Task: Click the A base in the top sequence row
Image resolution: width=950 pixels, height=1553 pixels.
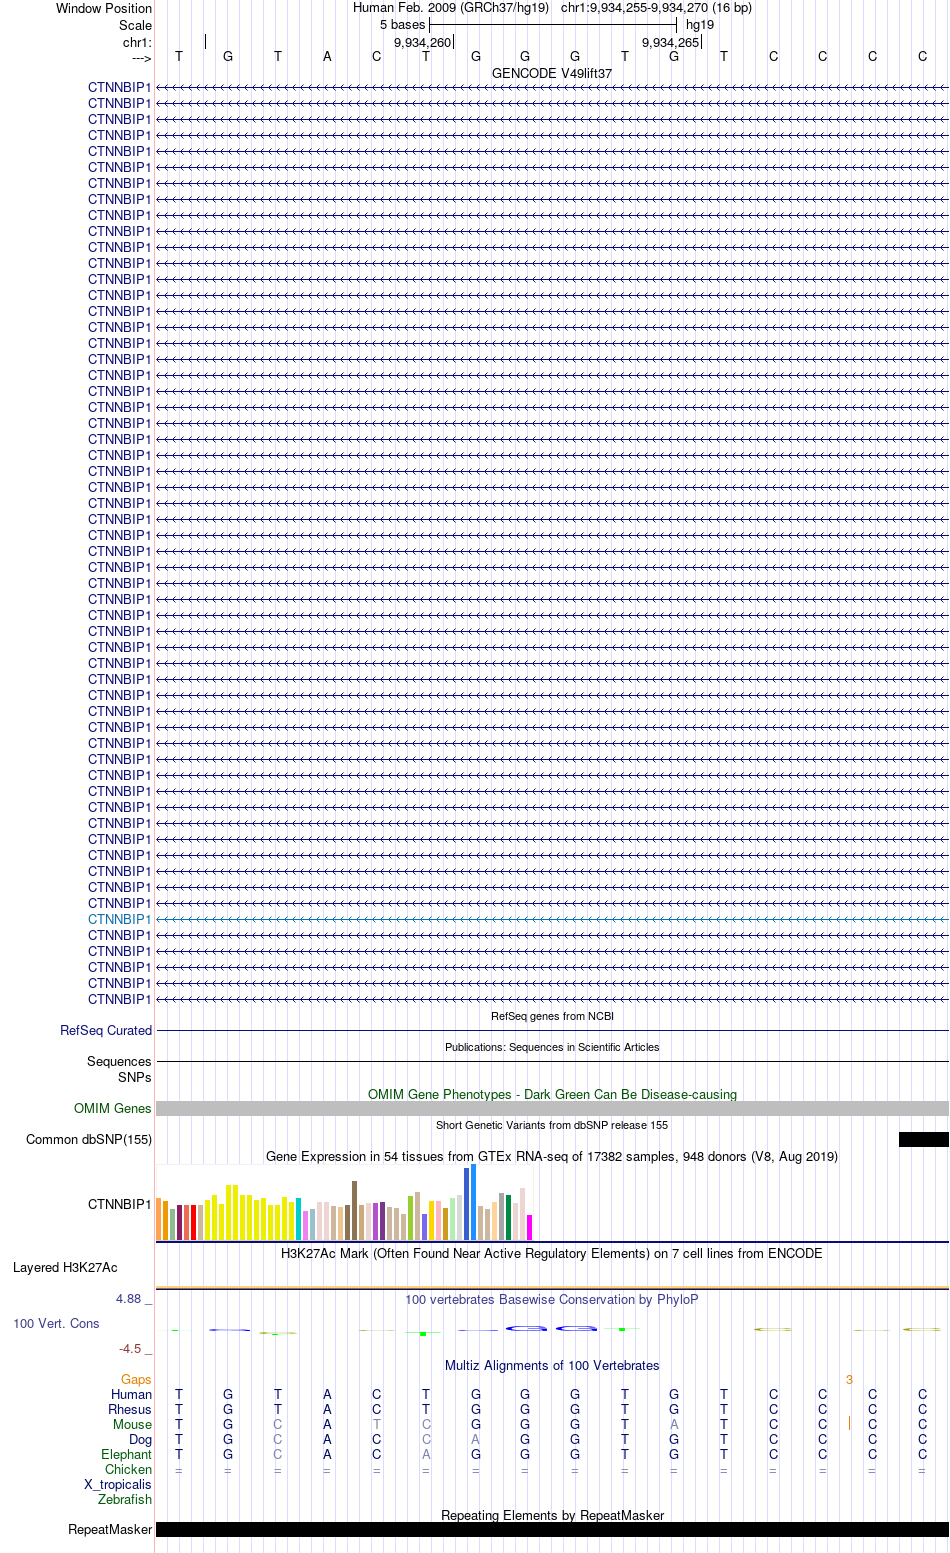Action: click(x=327, y=56)
